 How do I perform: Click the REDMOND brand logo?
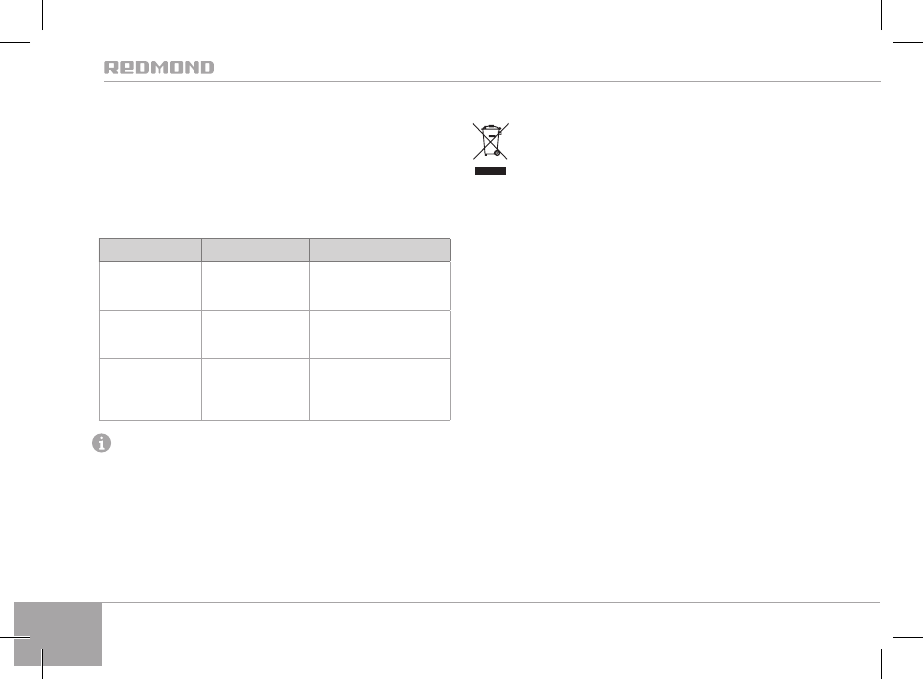click(x=159, y=68)
